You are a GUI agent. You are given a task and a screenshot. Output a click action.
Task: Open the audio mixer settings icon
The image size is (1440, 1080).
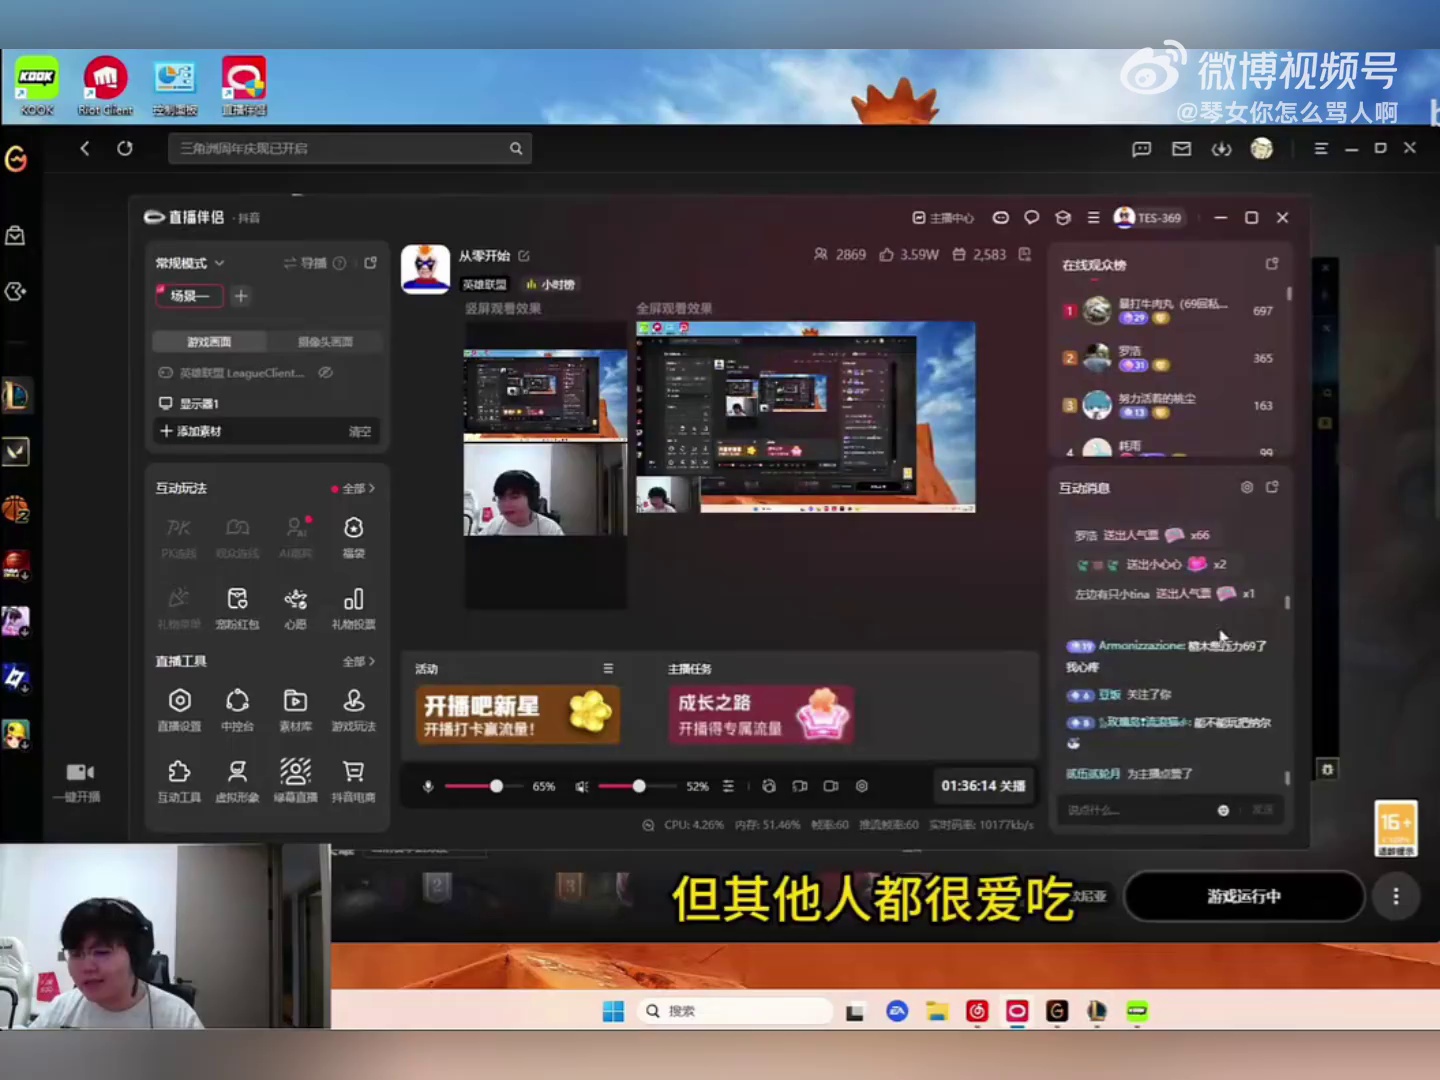pos(728,786)
